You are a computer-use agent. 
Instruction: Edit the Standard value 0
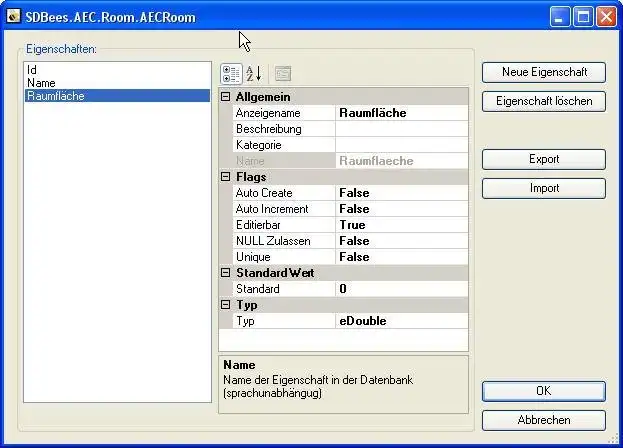click(402, 289)
